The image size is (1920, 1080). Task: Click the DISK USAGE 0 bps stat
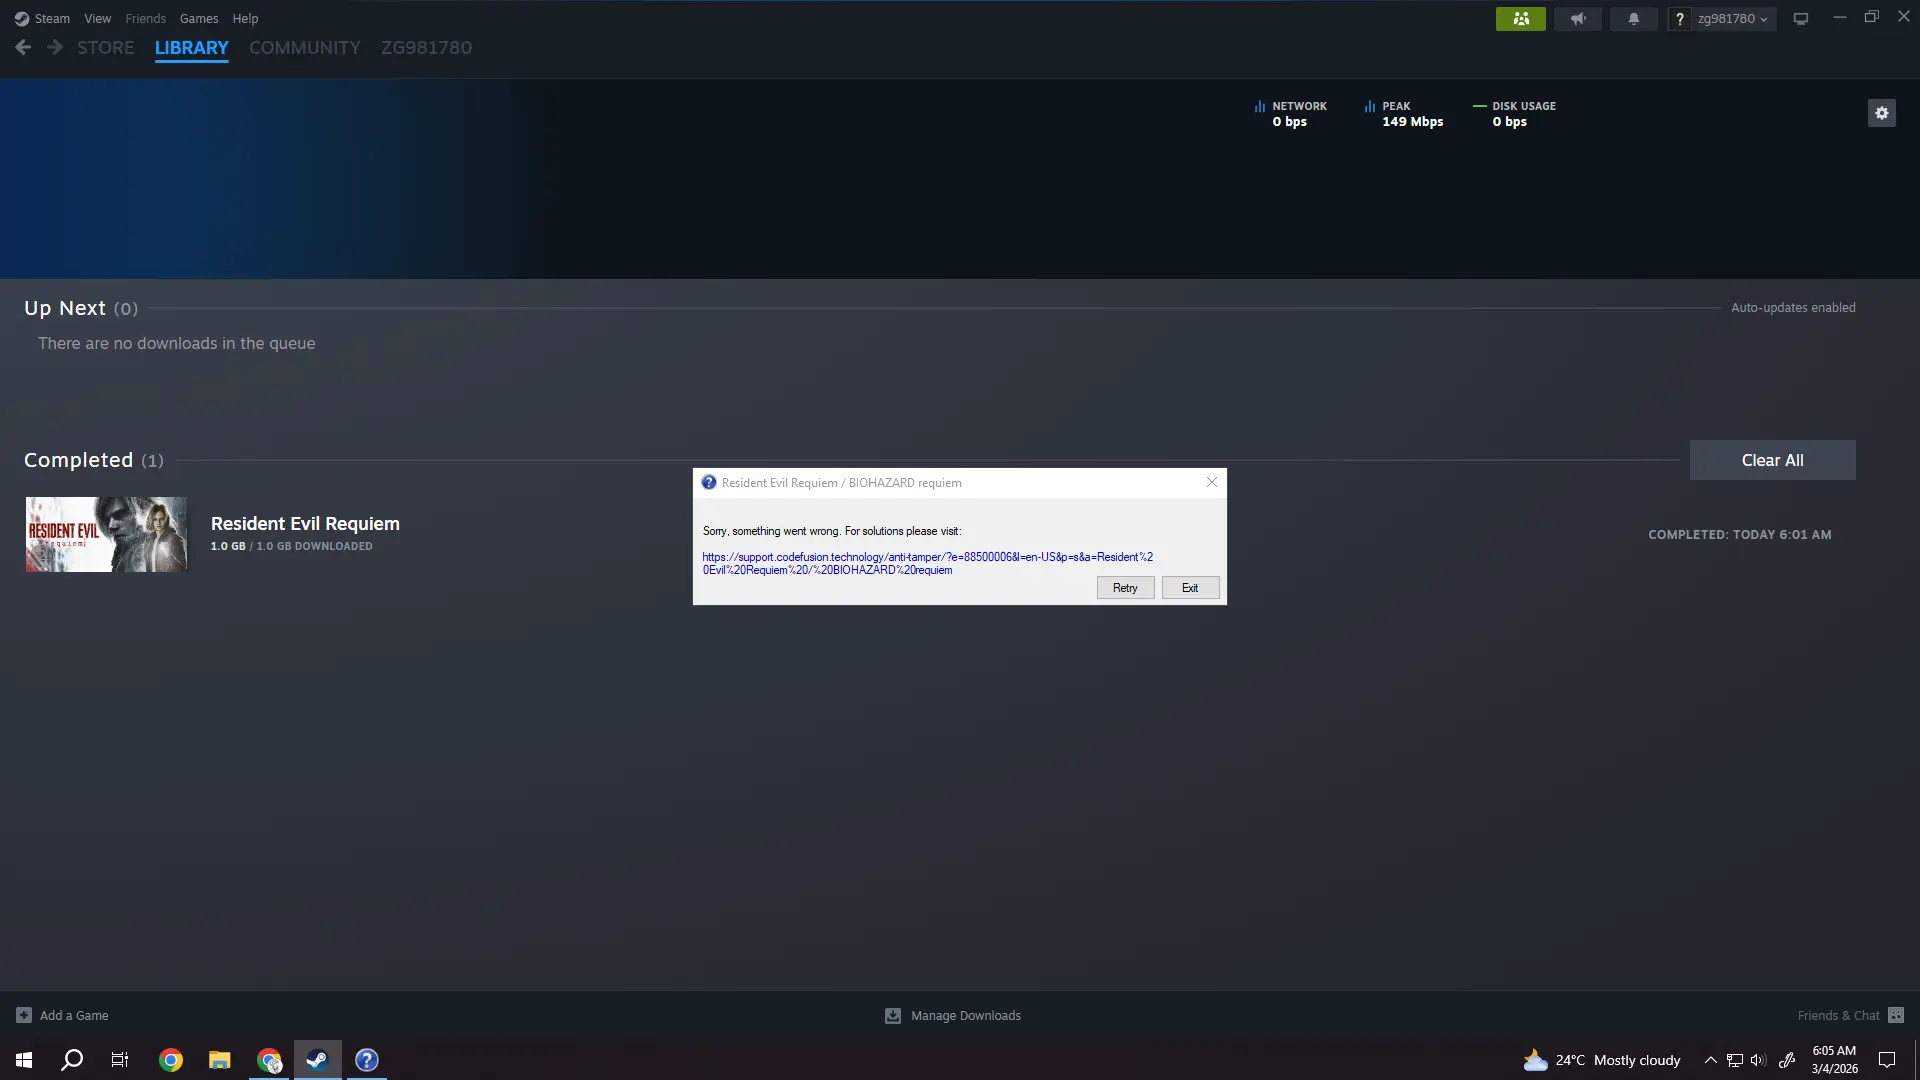1514,114
